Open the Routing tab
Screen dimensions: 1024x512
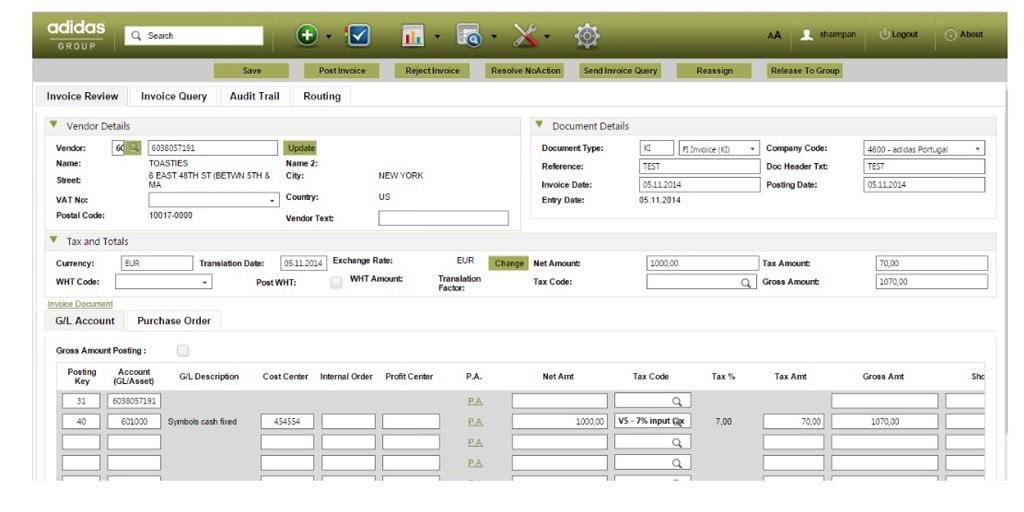pyautogui.click(x=322, y=96)
